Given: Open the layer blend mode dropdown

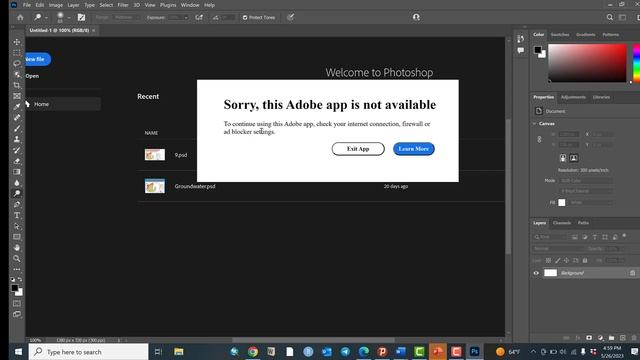Looking at the screenshot, I should tap(558, 249).
